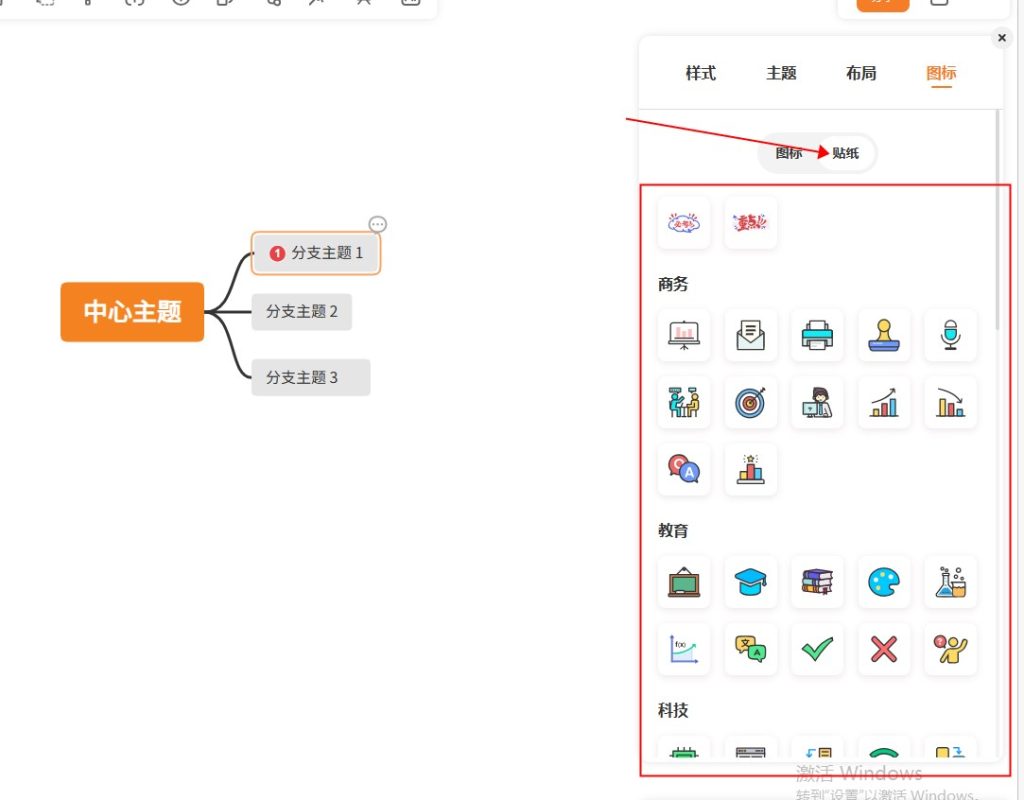The height and width of the screenshot is (800, 1024).
Task: Open the 样式 tab
Action: pyautogui.click(x=700, y=73)
